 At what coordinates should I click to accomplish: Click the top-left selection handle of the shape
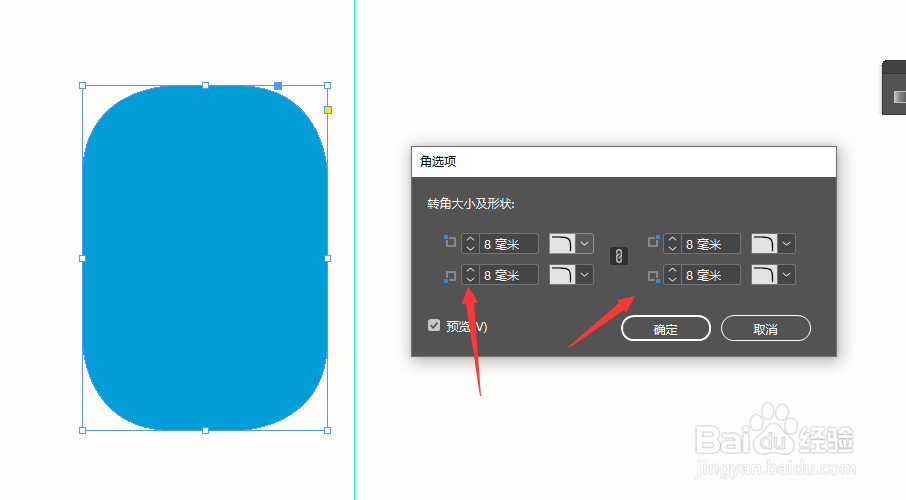click(x=83, y=86)
